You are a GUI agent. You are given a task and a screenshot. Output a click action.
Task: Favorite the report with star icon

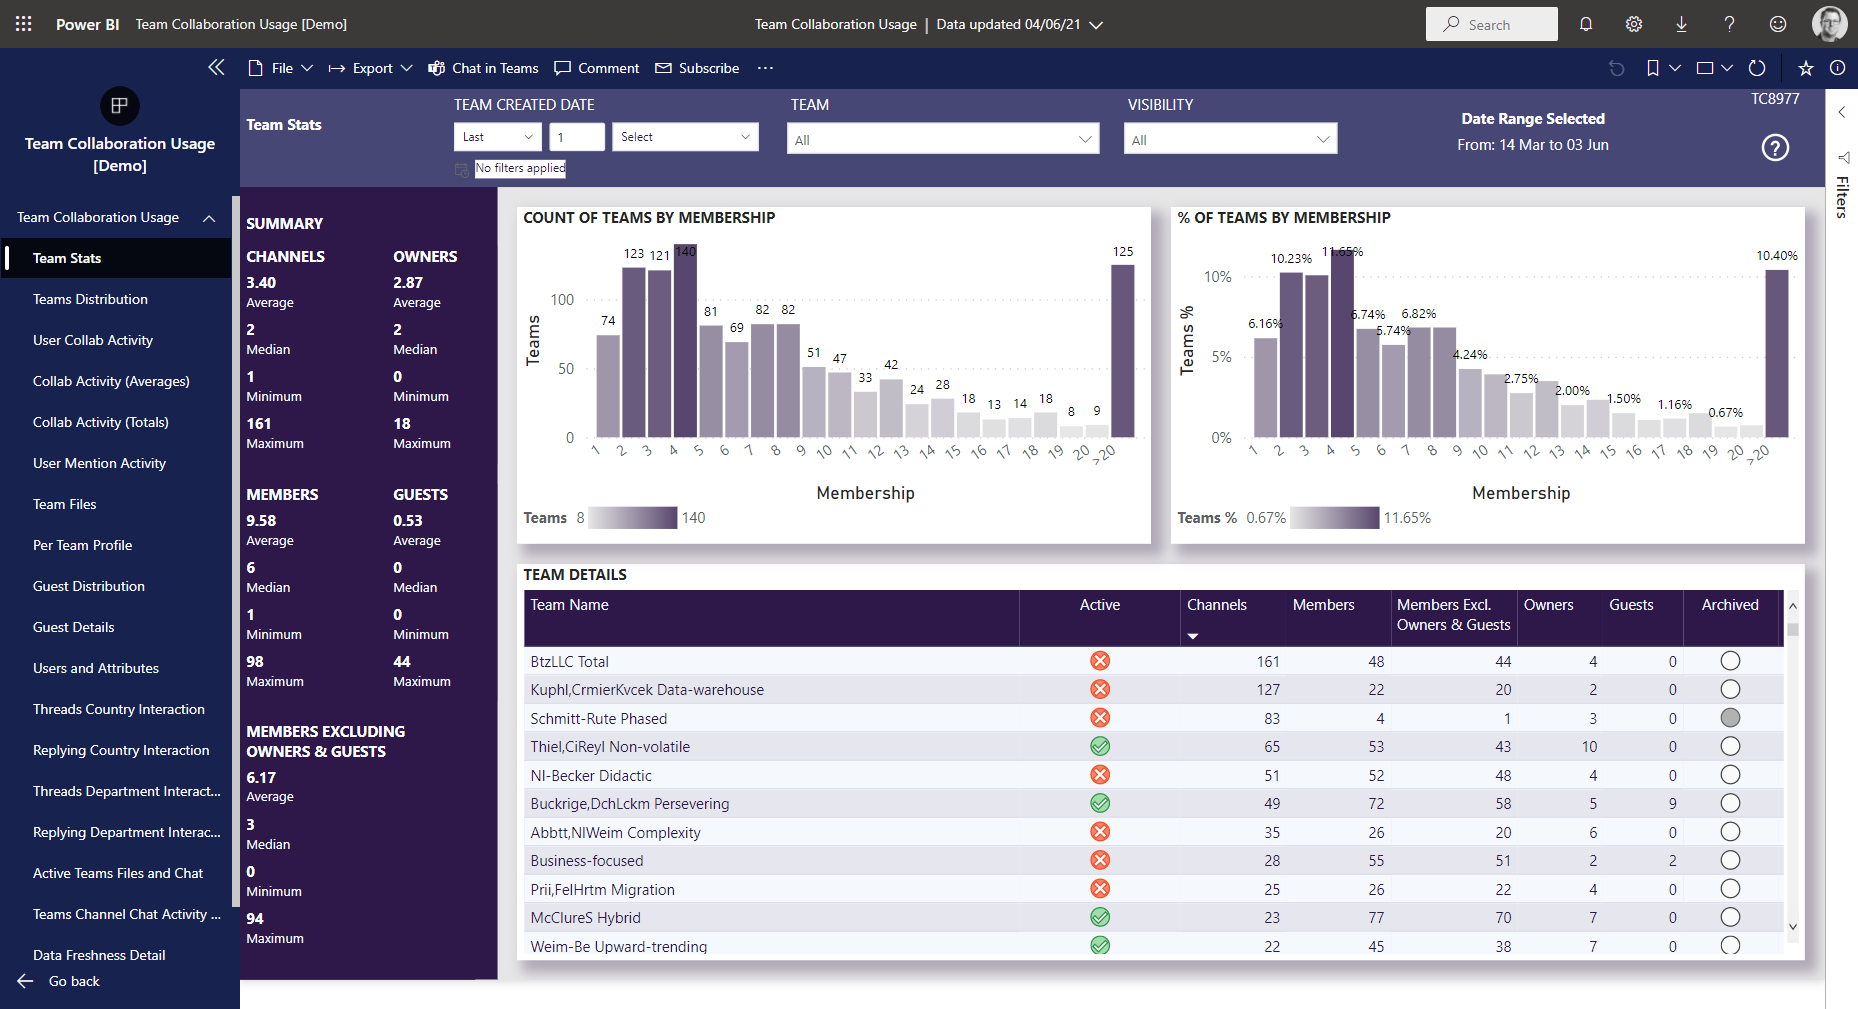[x=1806, y=68]
